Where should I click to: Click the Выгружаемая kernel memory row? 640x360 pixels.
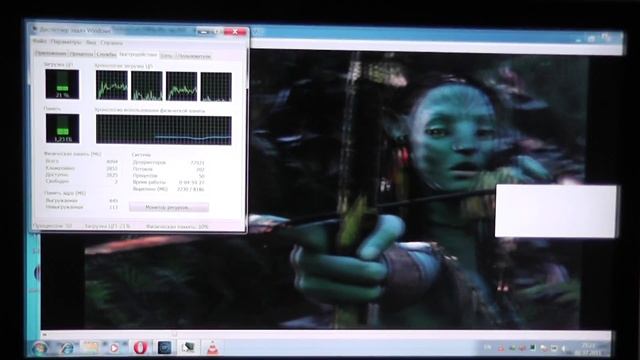(81, 200)
